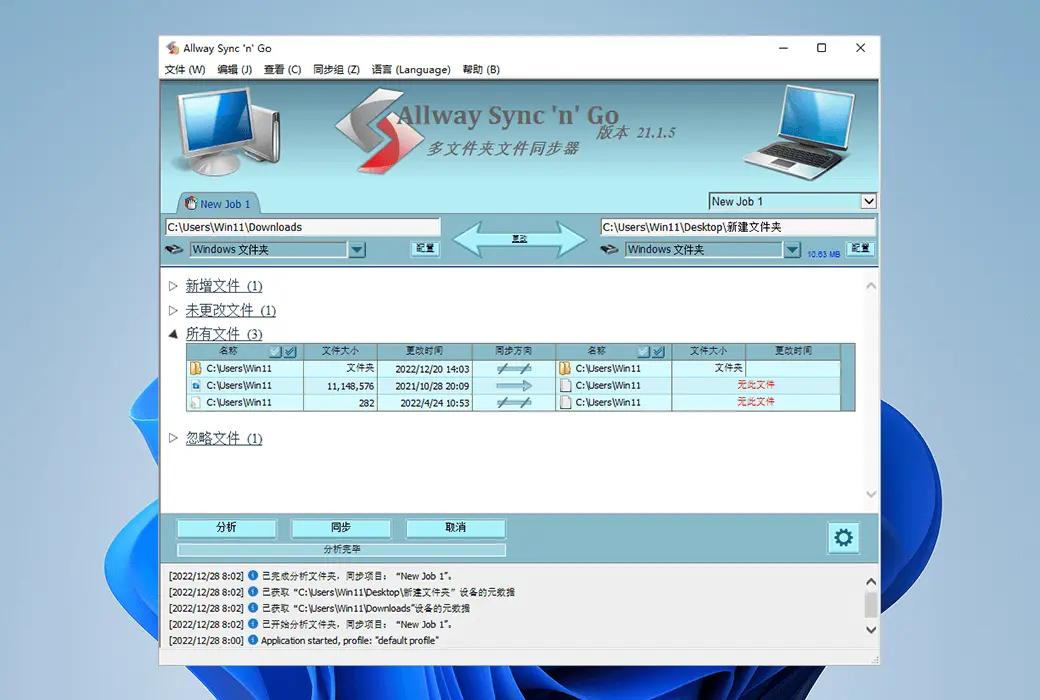This screenshot has width=1040, height=700.
Task: Expand the 忽略文件 (1) group
Action: [173, 438]
